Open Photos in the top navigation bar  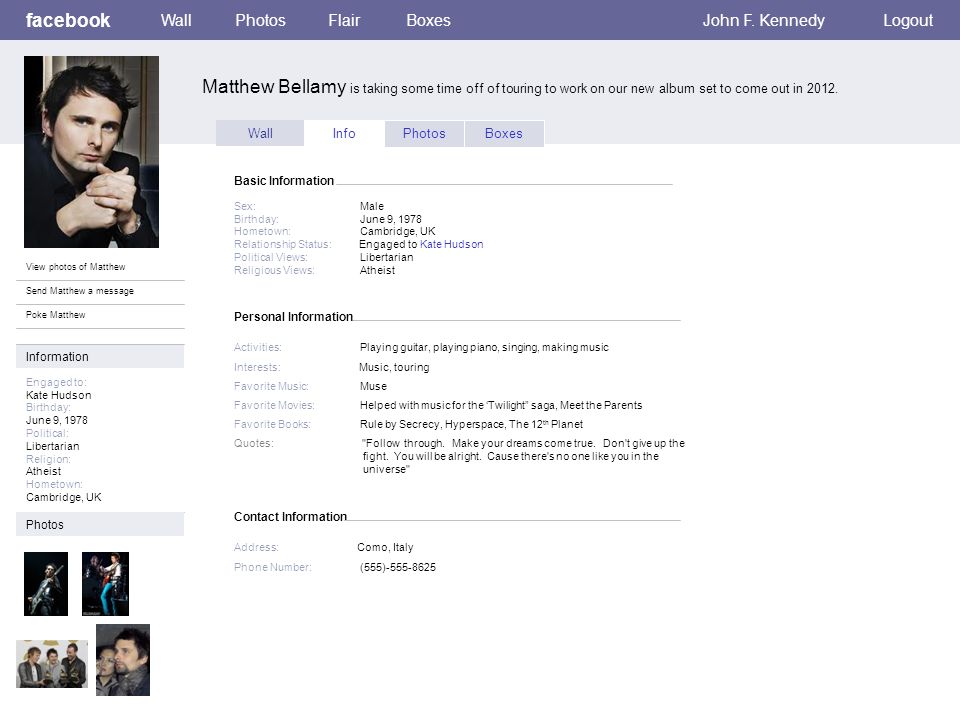[260, 20]
